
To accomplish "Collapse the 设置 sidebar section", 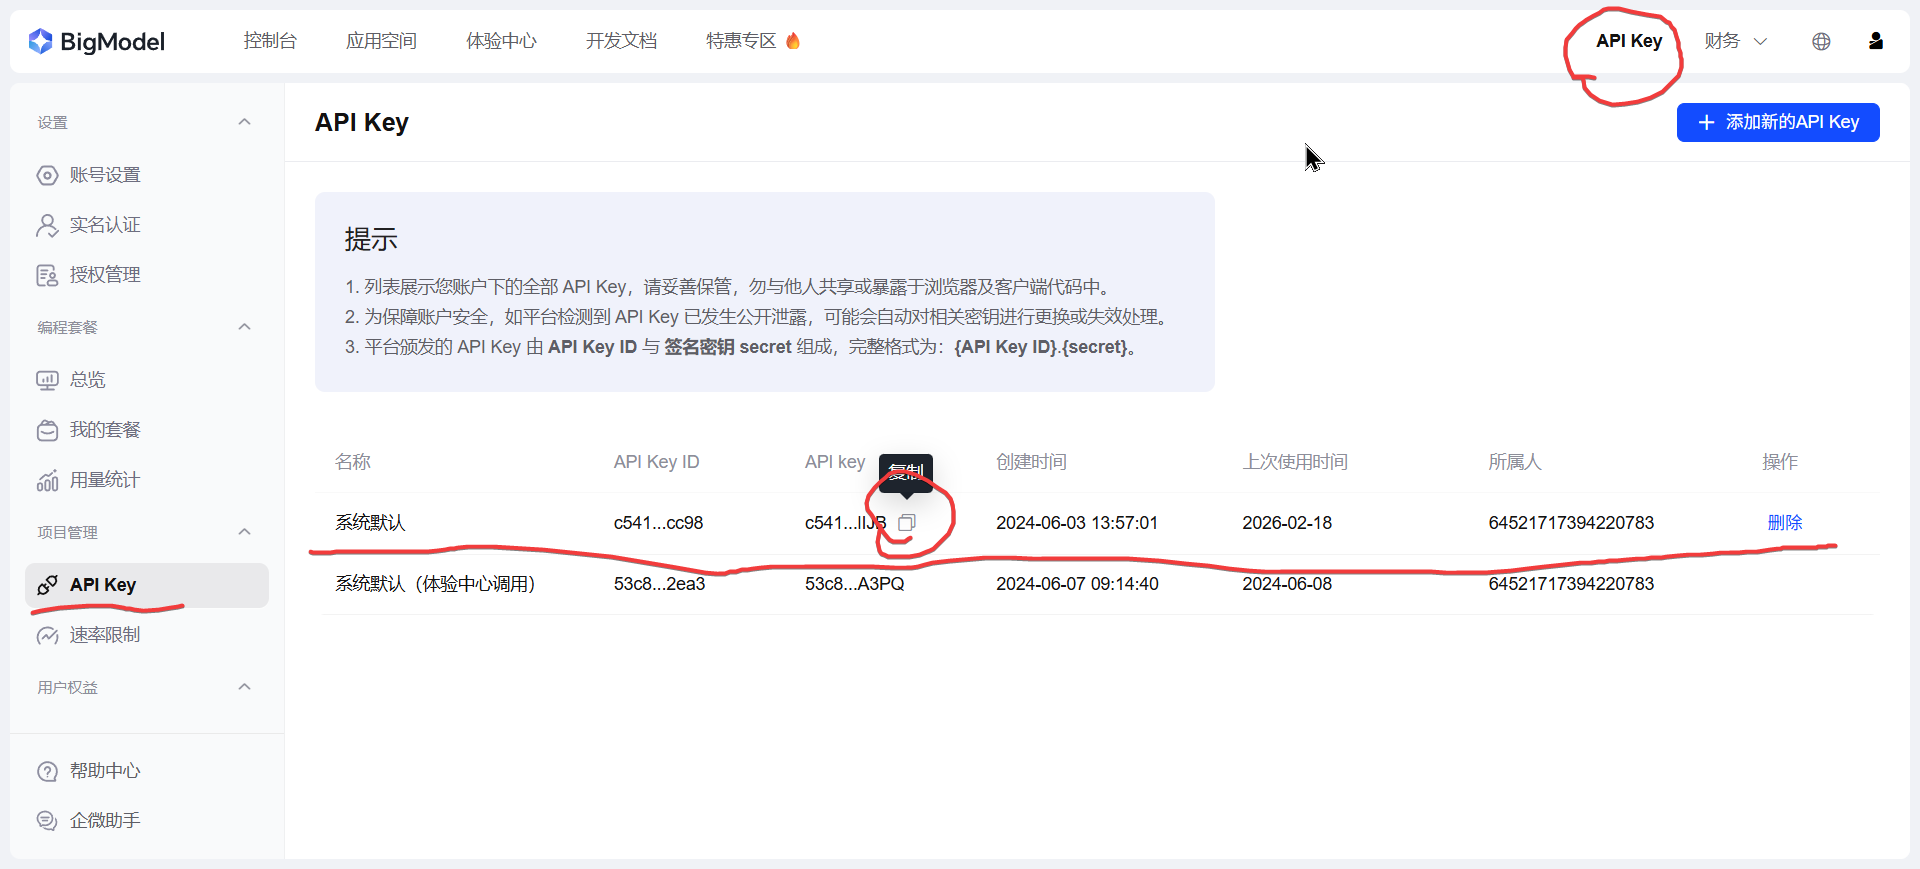I will coord(244,122).
